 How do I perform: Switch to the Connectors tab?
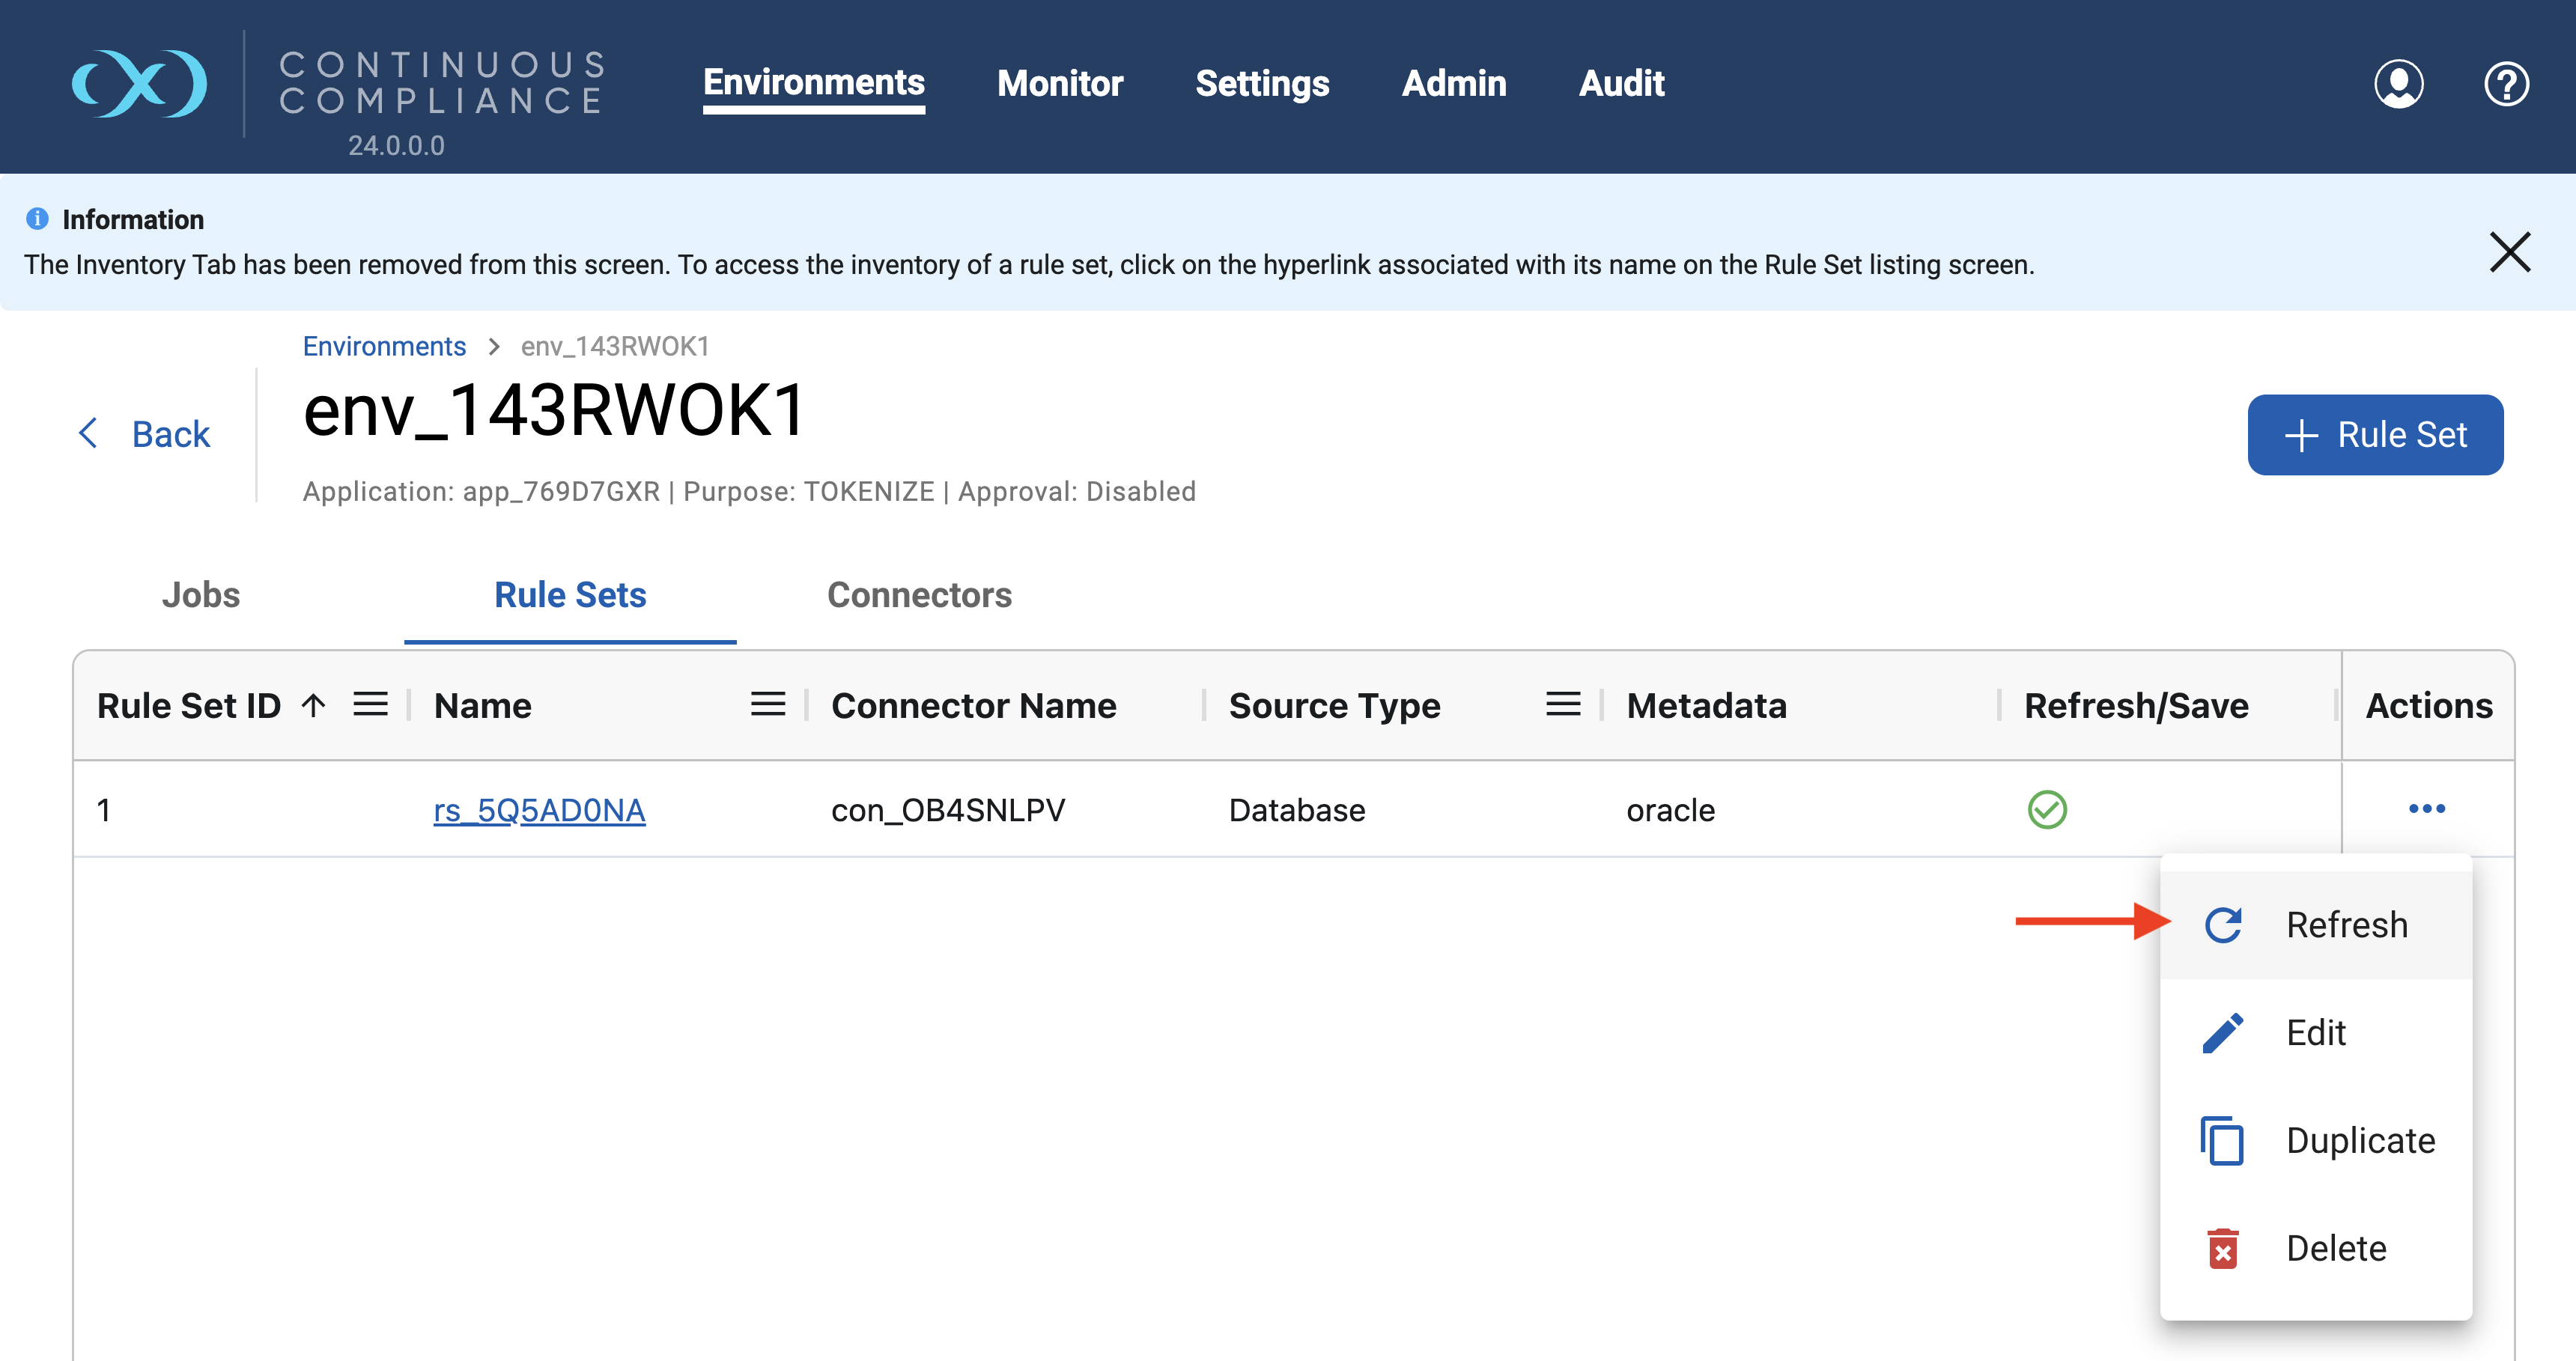(919, 595)
